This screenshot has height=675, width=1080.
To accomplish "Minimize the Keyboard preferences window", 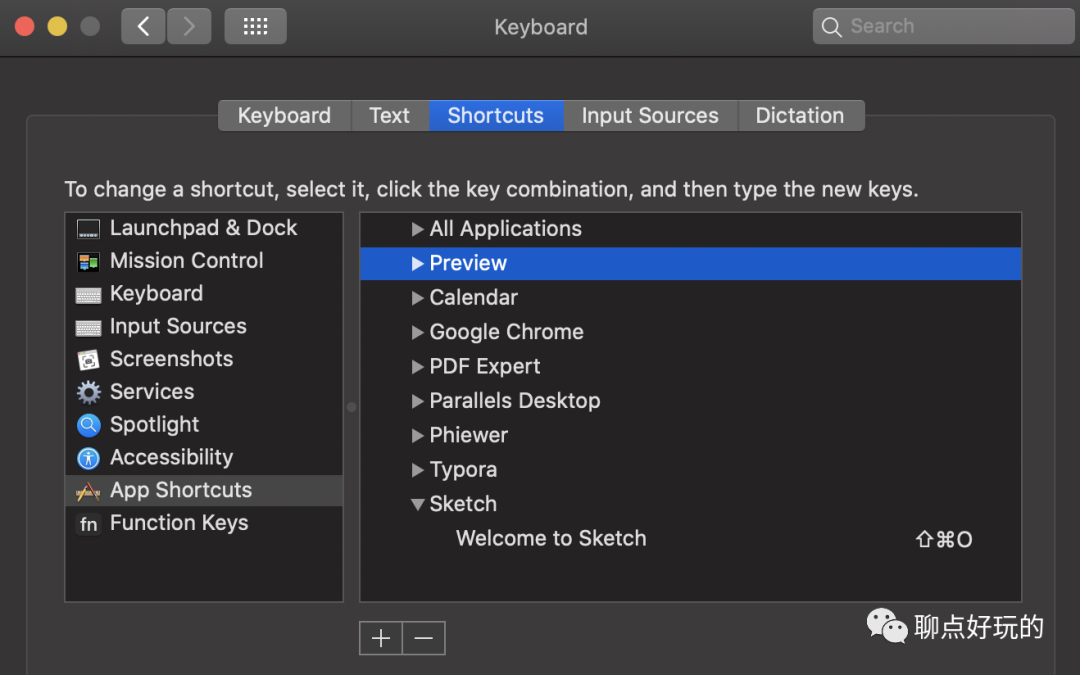I will tap(57, 26).
